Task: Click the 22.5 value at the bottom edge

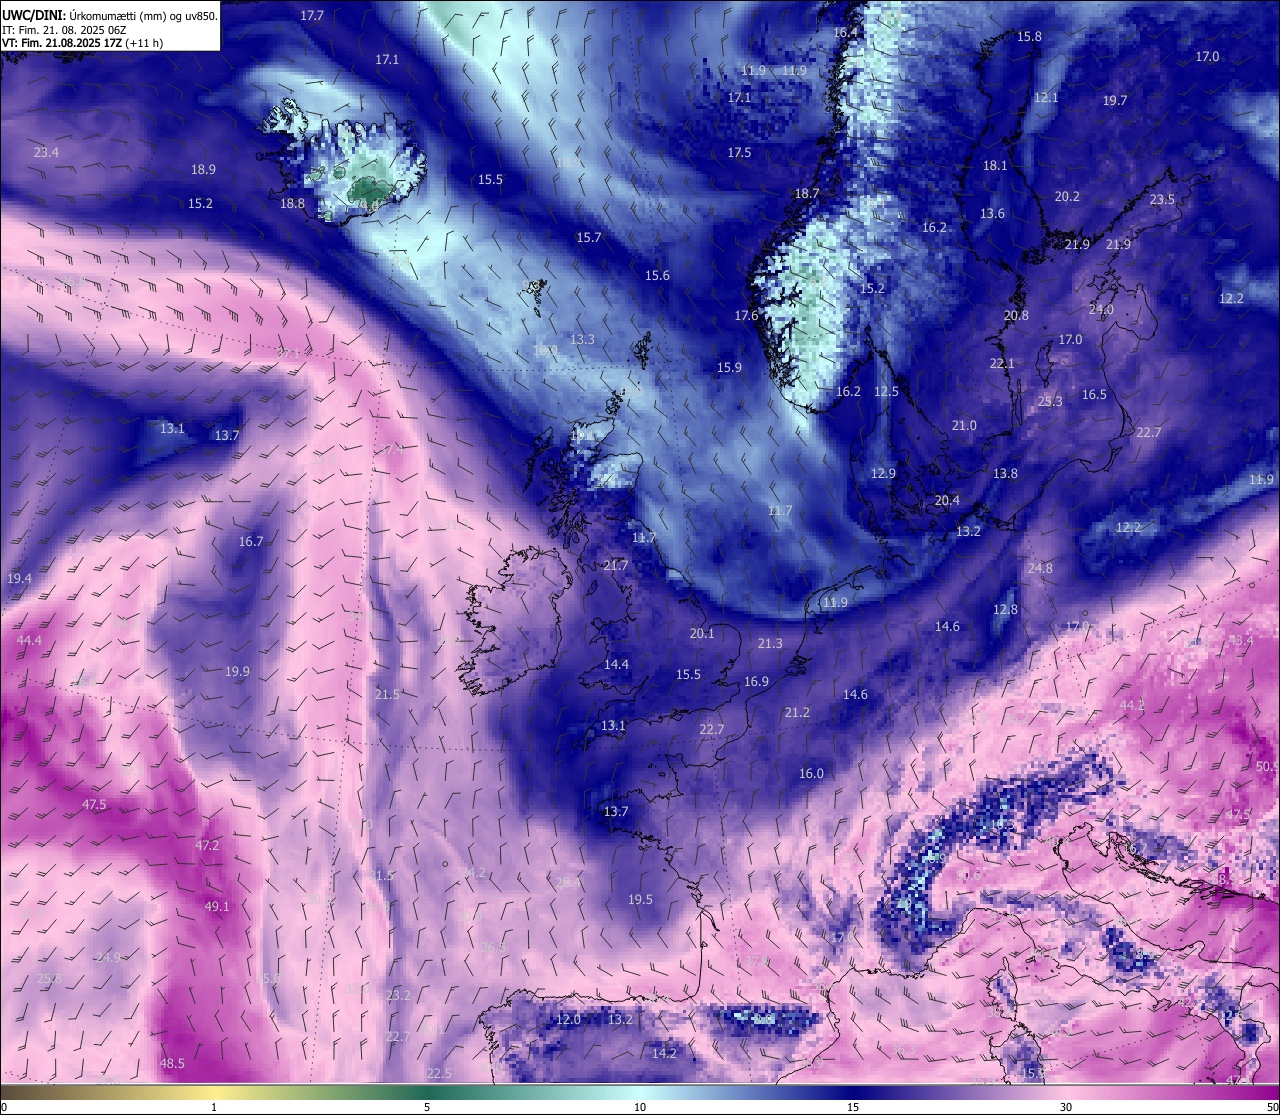Action: click(439, 1073)
